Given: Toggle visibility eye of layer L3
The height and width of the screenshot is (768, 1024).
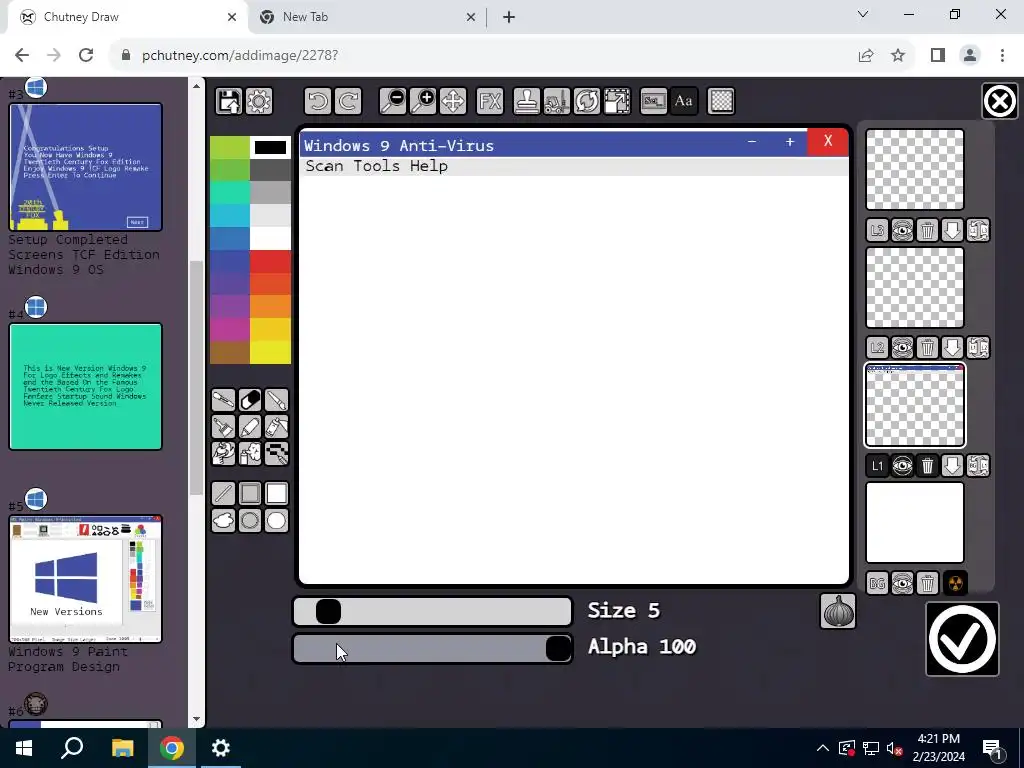Looking at the screenshot, I should click(x=903, y=230).
